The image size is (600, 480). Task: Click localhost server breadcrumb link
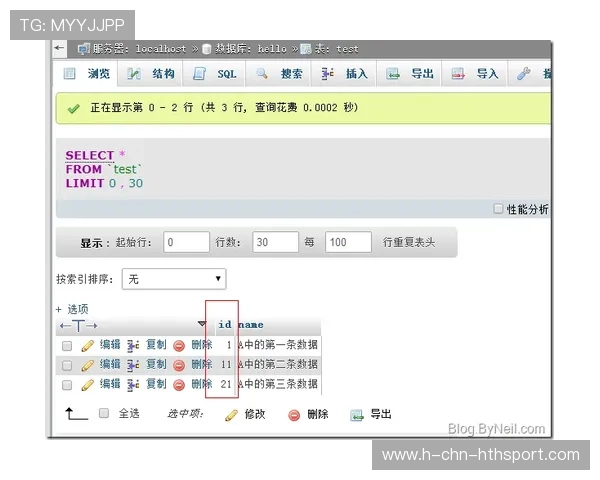pos(161,49)
